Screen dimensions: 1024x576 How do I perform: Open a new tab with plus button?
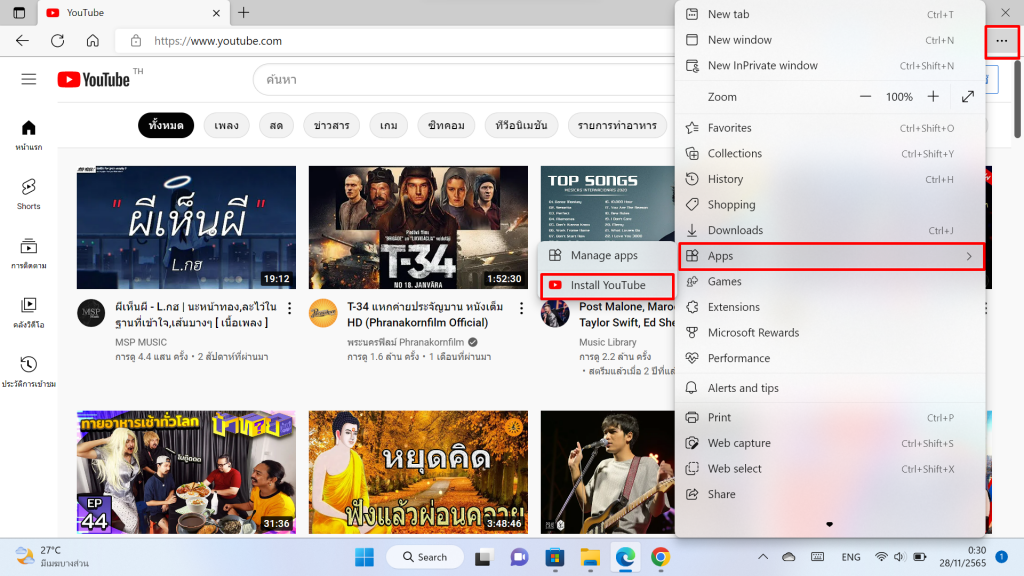point(244,12)
